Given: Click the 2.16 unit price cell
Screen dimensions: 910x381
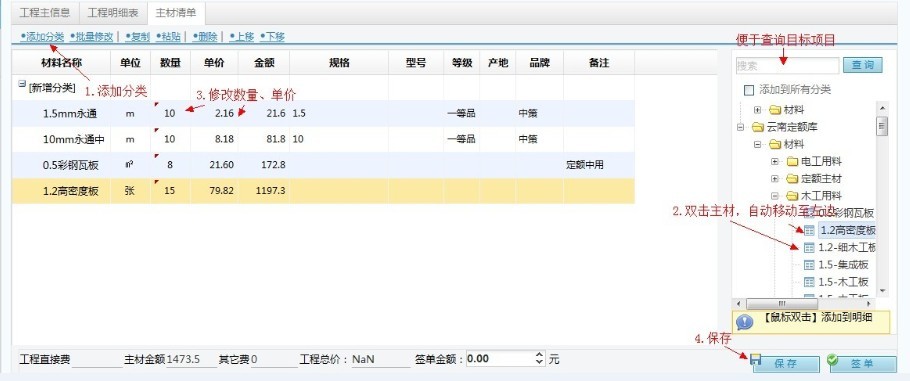Looking at the screenshot, I should coord(214,114).
